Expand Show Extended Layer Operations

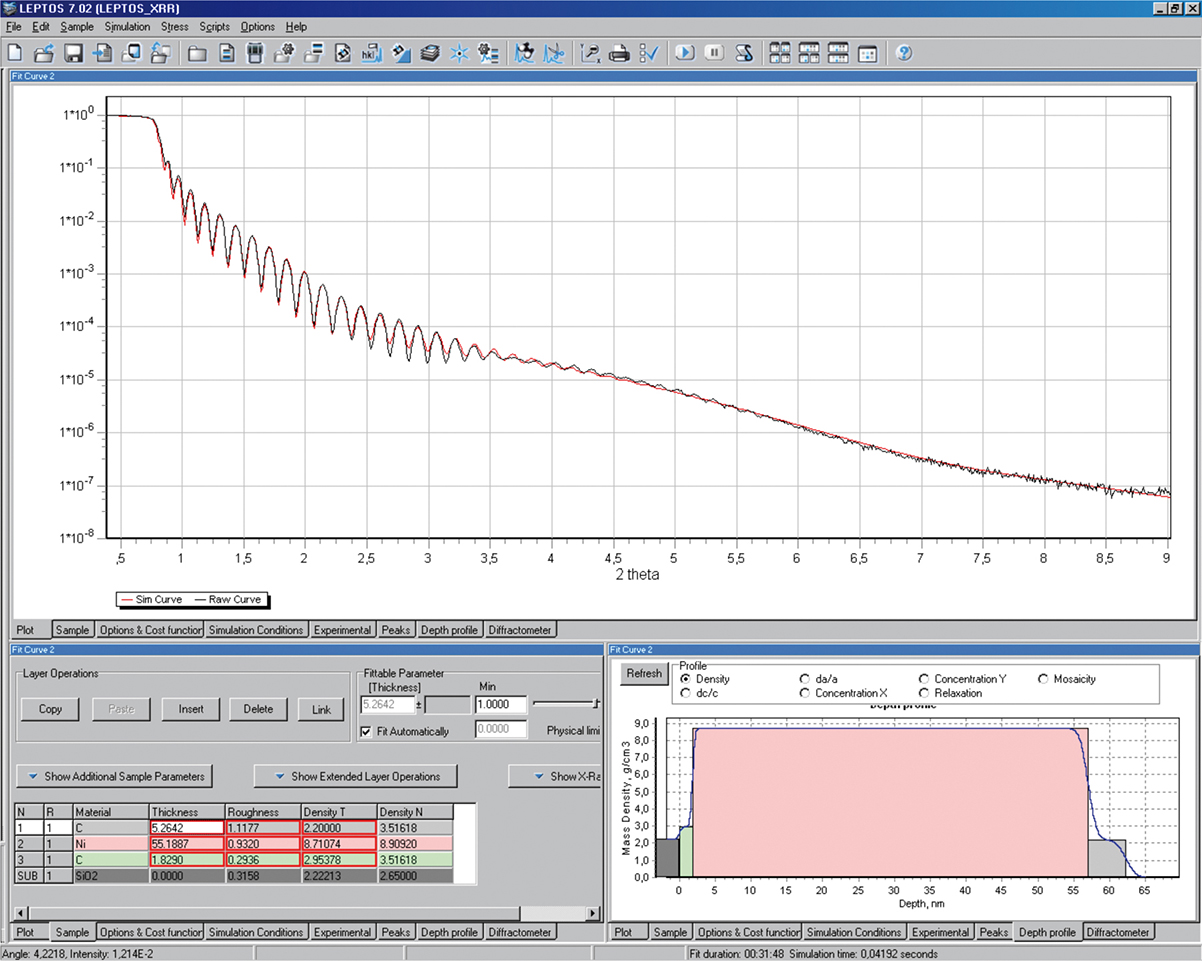pyautogui.click(x=356, y=776)
